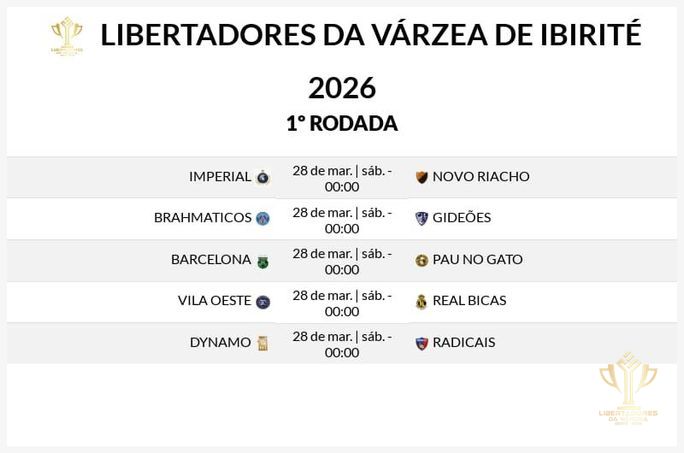This screenshot has height=453, width=684.
Task: Open the GIDEÕES team link
Action: tap(462, 218)
